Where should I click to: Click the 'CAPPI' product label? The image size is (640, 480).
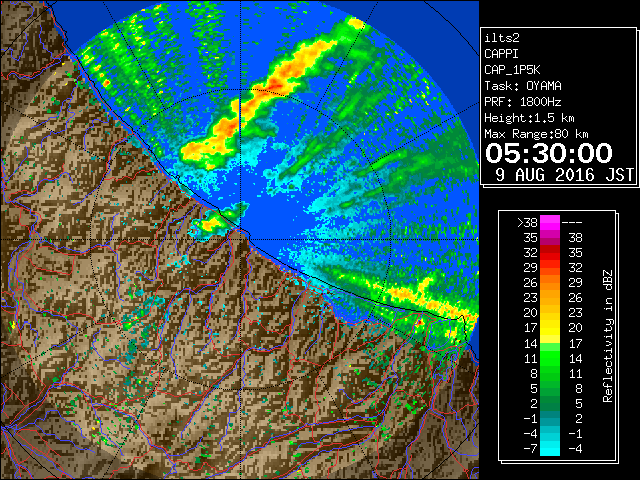click(501, 54)
